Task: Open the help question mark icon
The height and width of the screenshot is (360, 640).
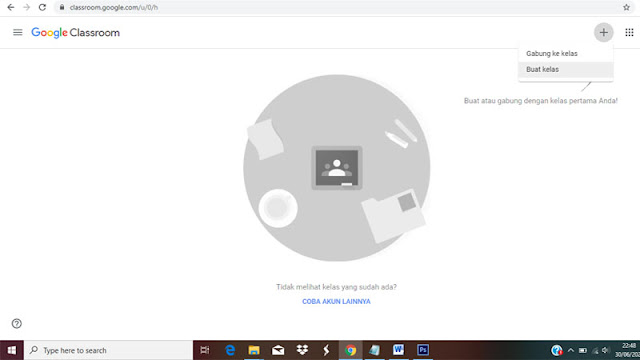Action: point(17,324)
